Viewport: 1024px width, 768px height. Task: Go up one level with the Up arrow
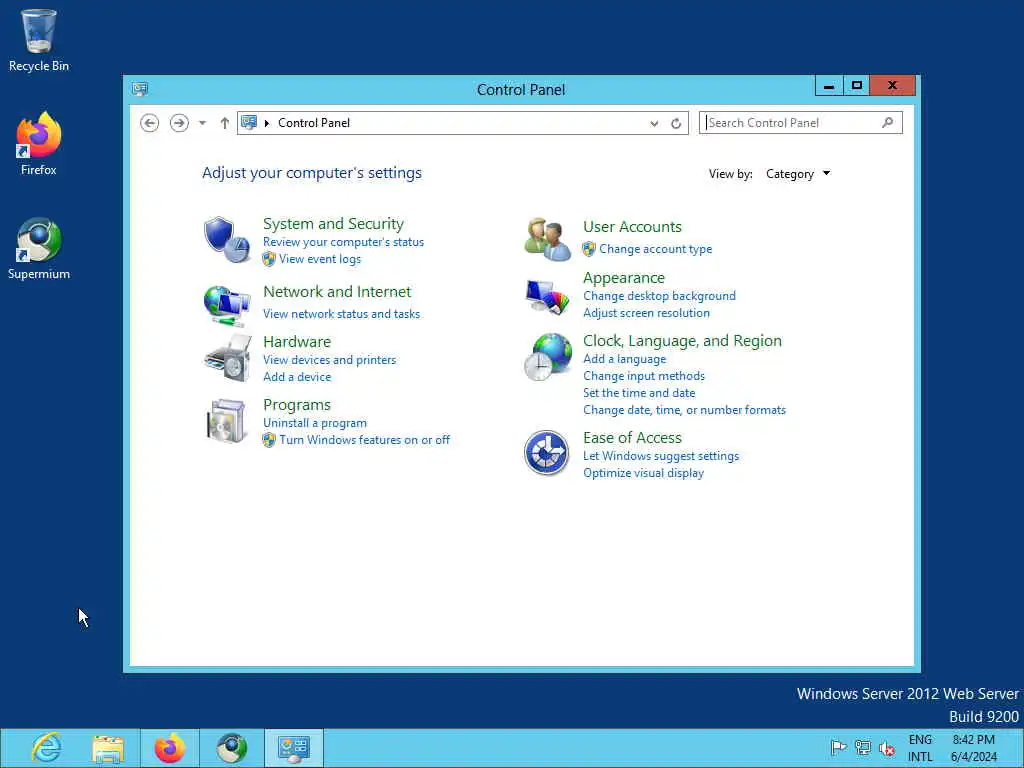[x=224, y=123]
